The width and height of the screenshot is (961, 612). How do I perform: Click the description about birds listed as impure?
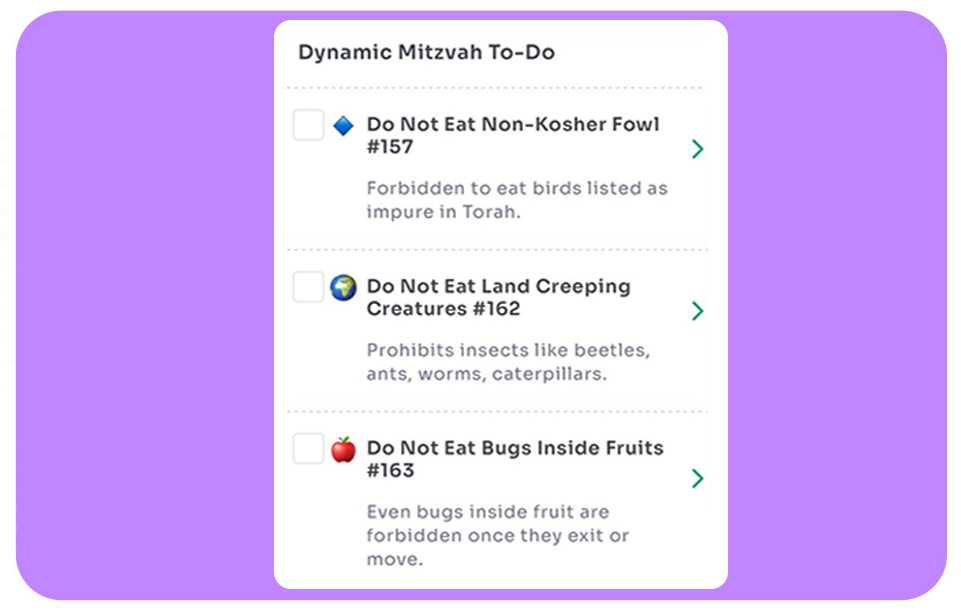click(516, 200)
